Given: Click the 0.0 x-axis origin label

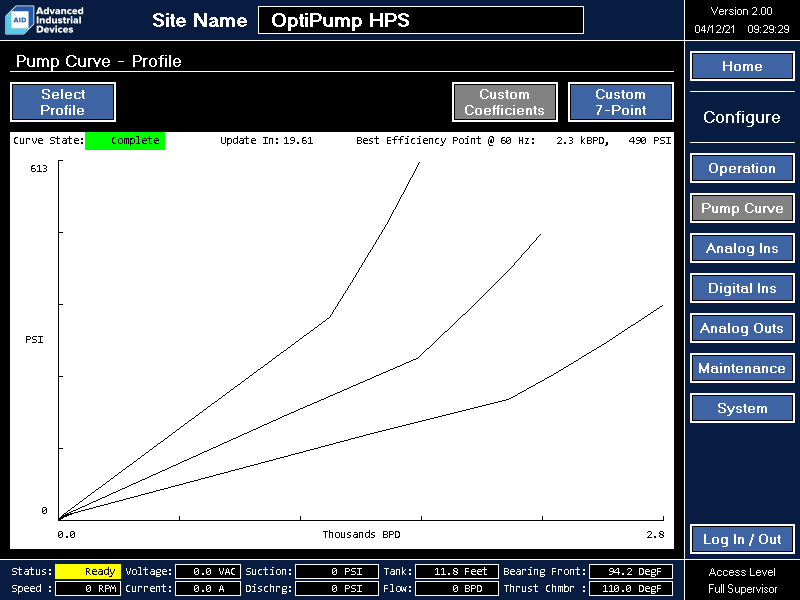Looking at the screenshot, I should (66, 535).
